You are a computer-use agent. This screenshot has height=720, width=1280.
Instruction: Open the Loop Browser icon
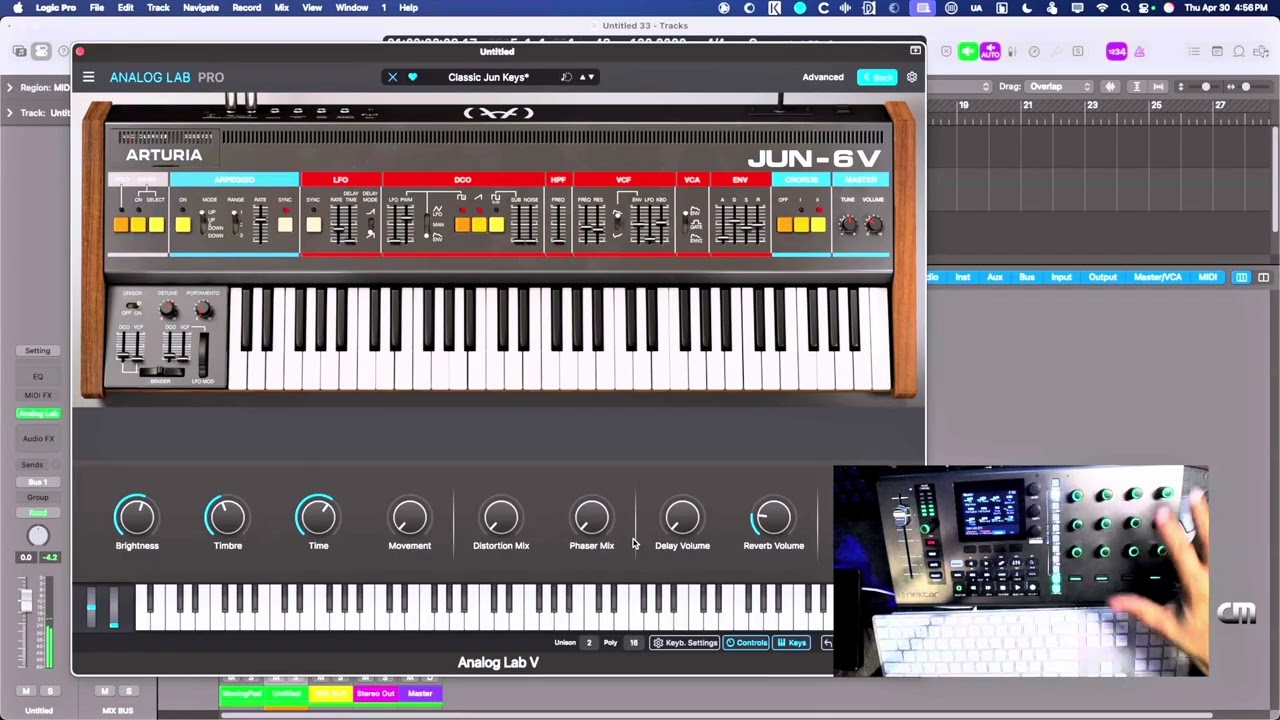point(1239,51)
